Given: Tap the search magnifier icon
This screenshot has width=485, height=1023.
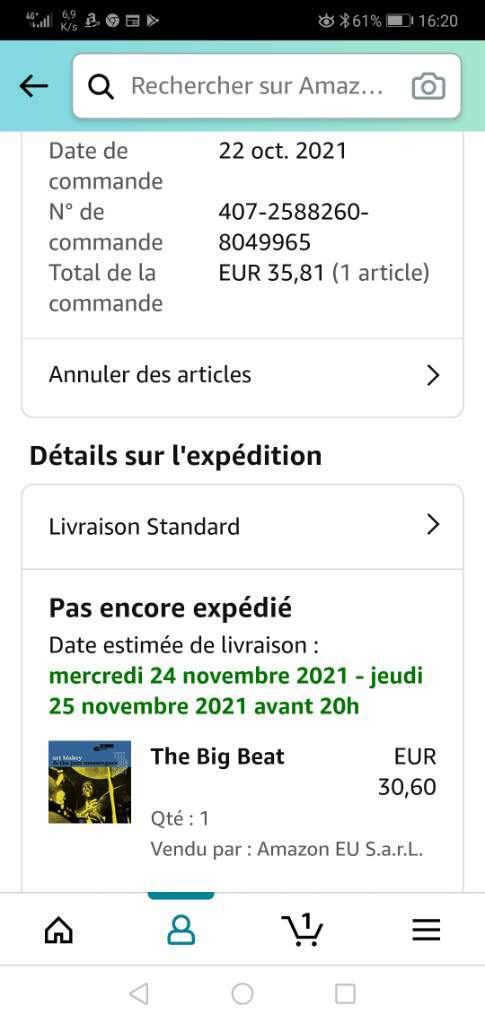Looking at the screenshot, I should tap(101, 87).
